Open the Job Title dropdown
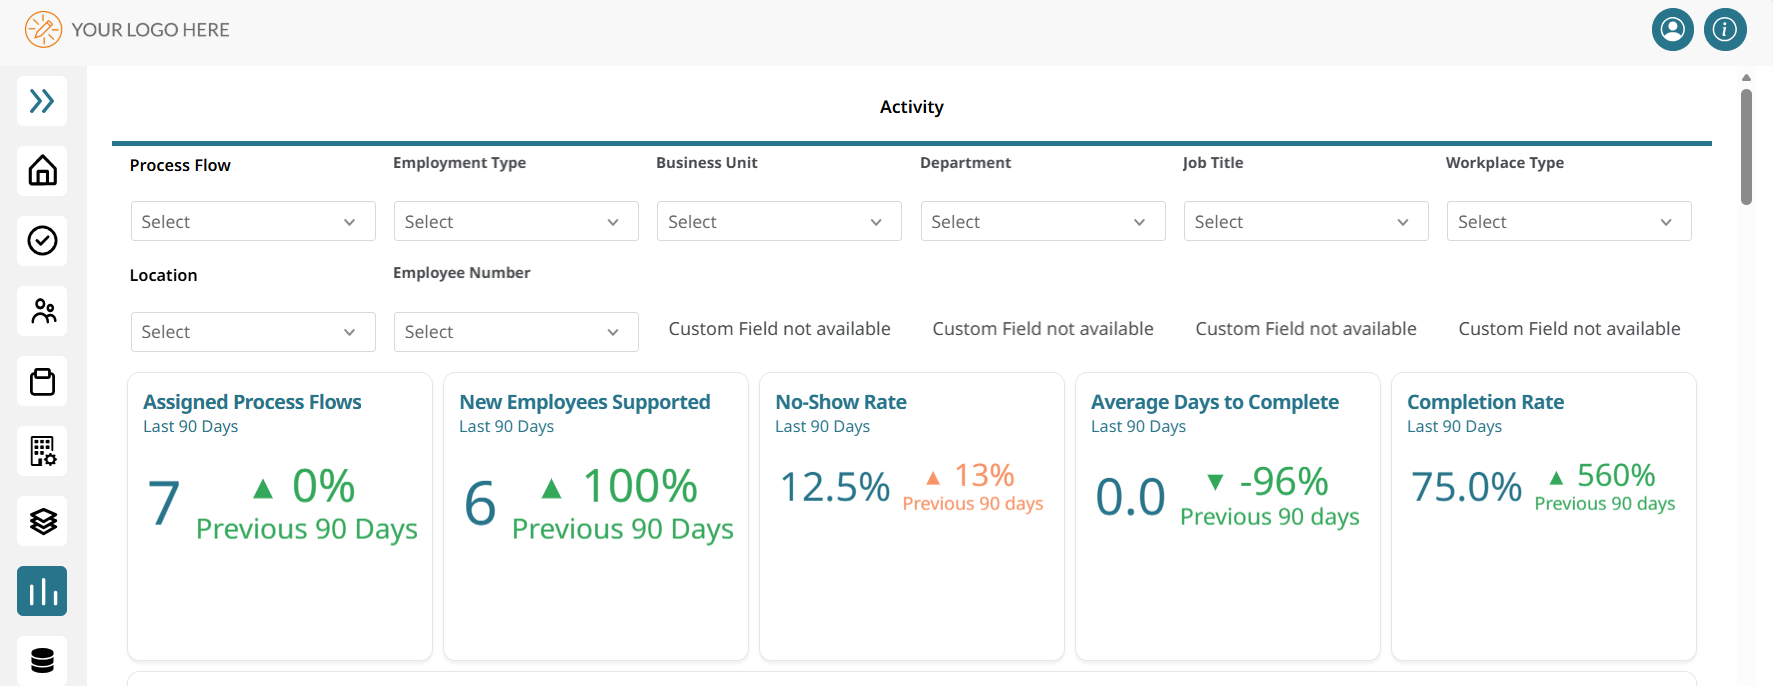This screenshot has width=1773, height=686. tap(1306, 221)
